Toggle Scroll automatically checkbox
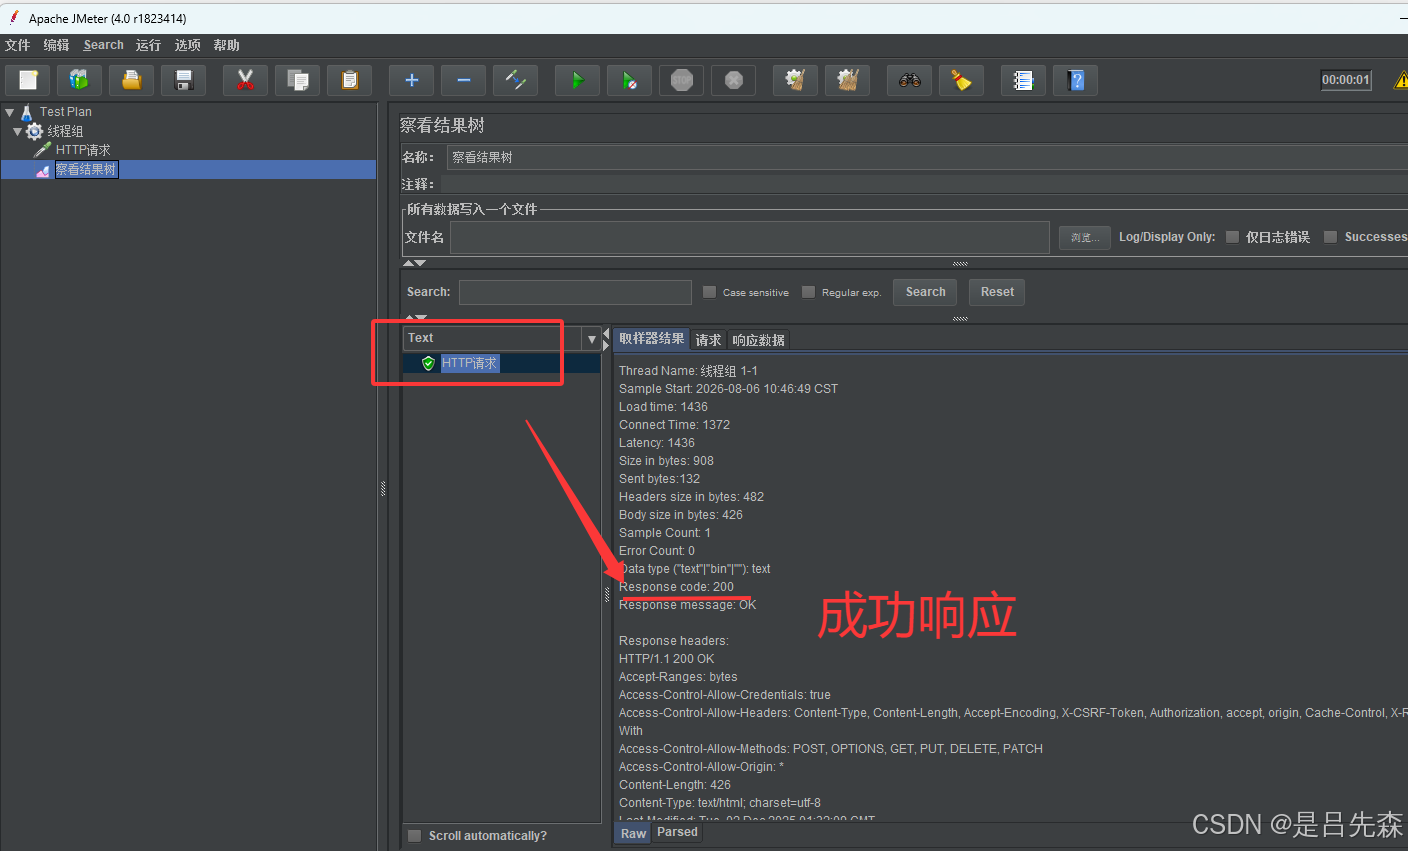 coord(414,836)
